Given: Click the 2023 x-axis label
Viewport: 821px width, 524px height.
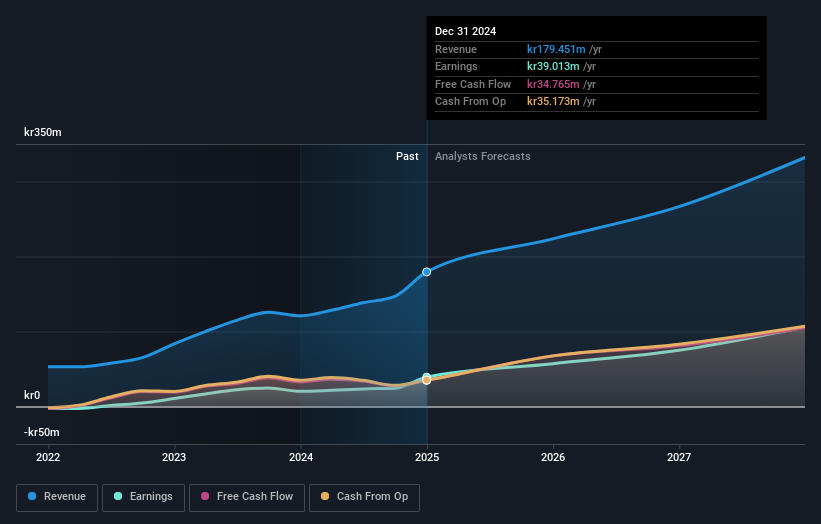Looking at the screenshot, I should (174, 457).
